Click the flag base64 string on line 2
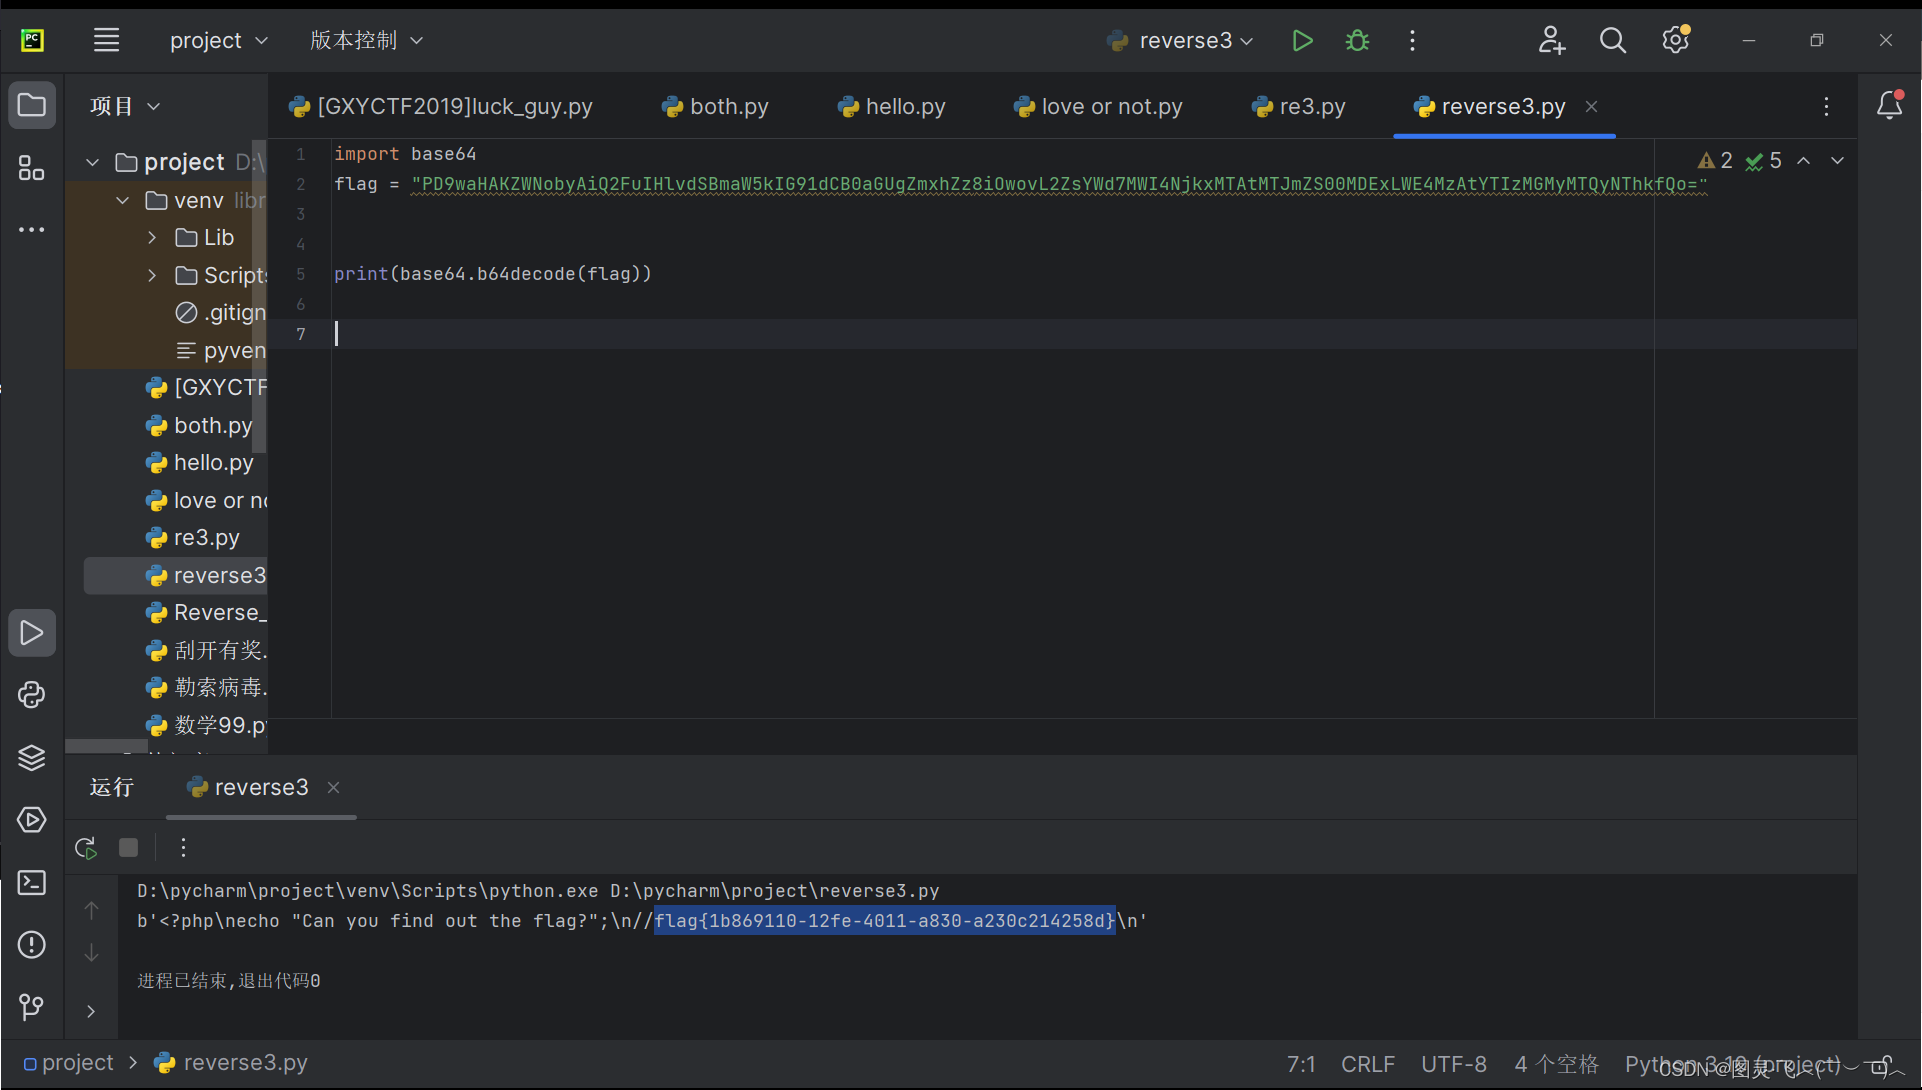Image resolution: width=1922 pixels, height=1090 pixels. (x=1059, y=184)
